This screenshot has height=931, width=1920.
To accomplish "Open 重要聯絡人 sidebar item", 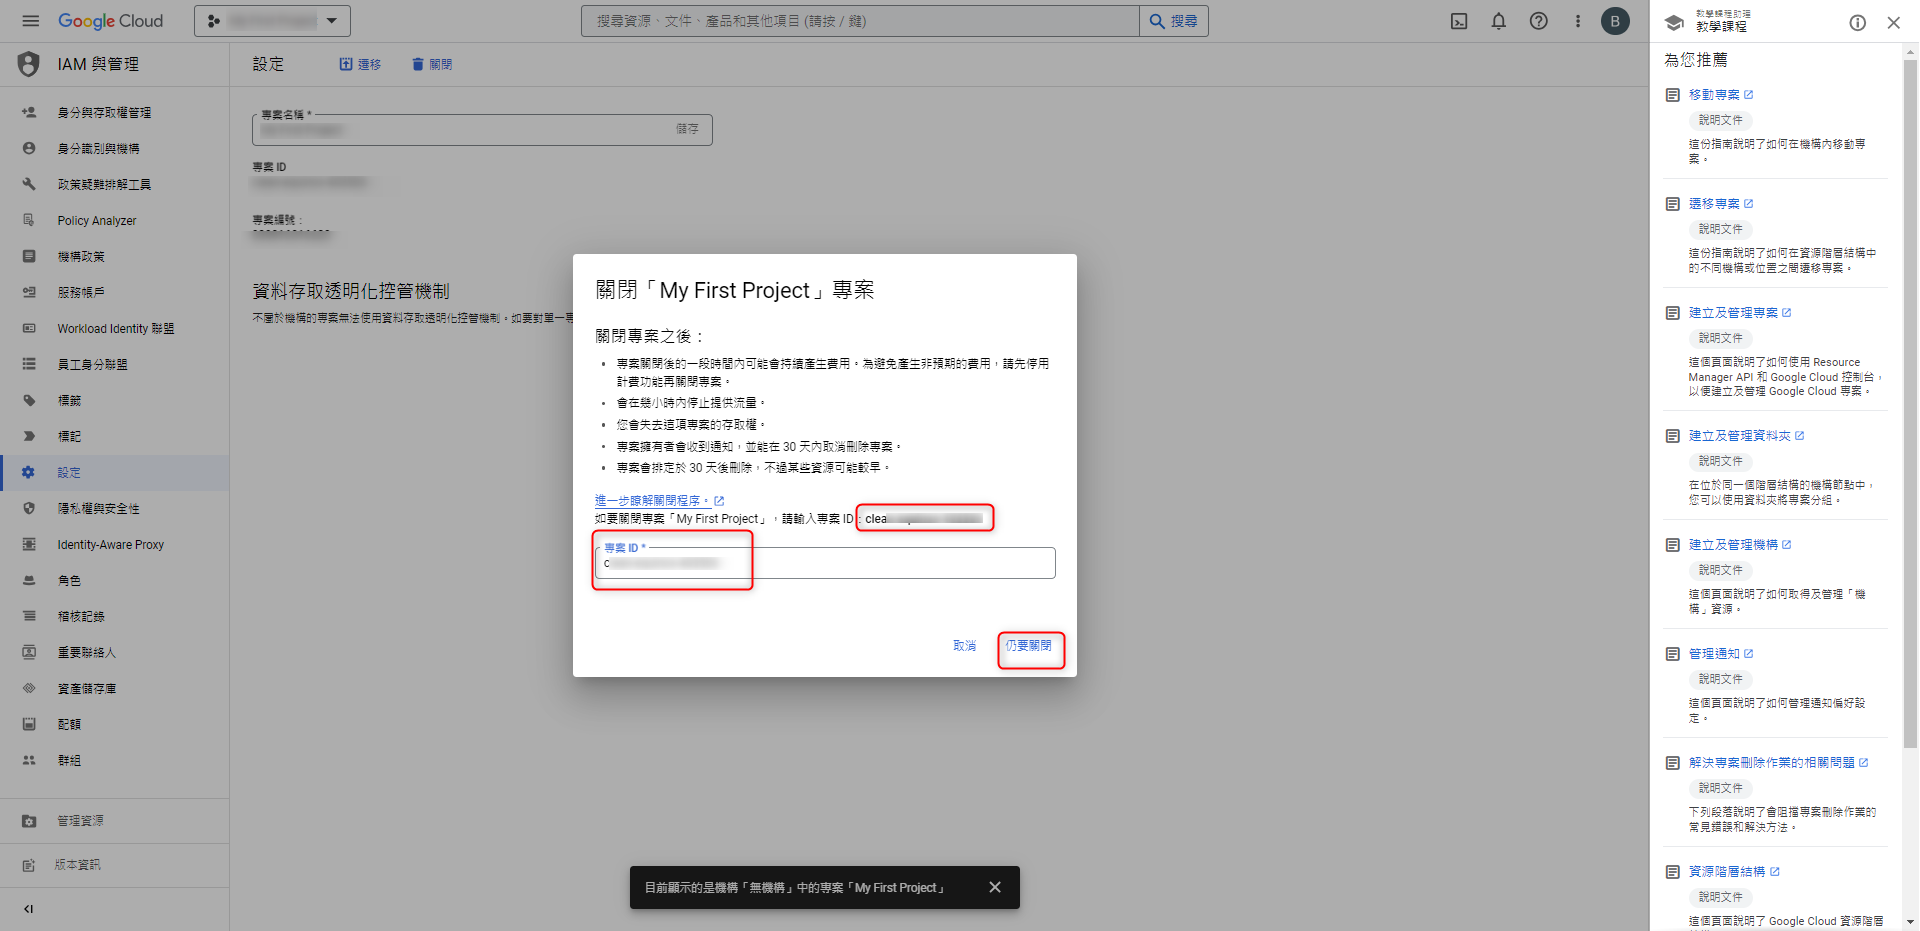I will coord(114,653).
